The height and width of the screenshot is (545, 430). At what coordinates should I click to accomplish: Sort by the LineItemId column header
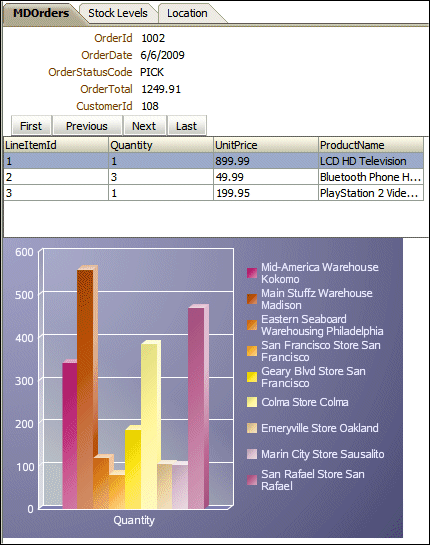[56, 145]
